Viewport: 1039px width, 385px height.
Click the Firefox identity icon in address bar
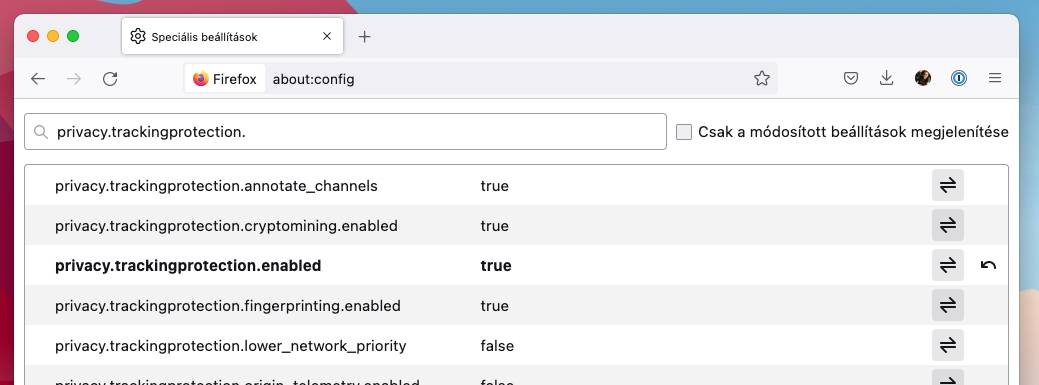pos(225,79)
